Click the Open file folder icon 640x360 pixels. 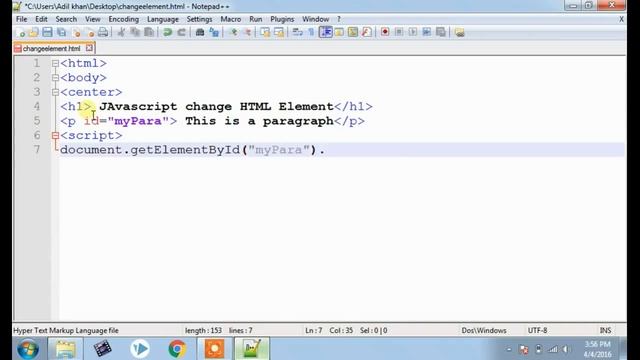34,32
